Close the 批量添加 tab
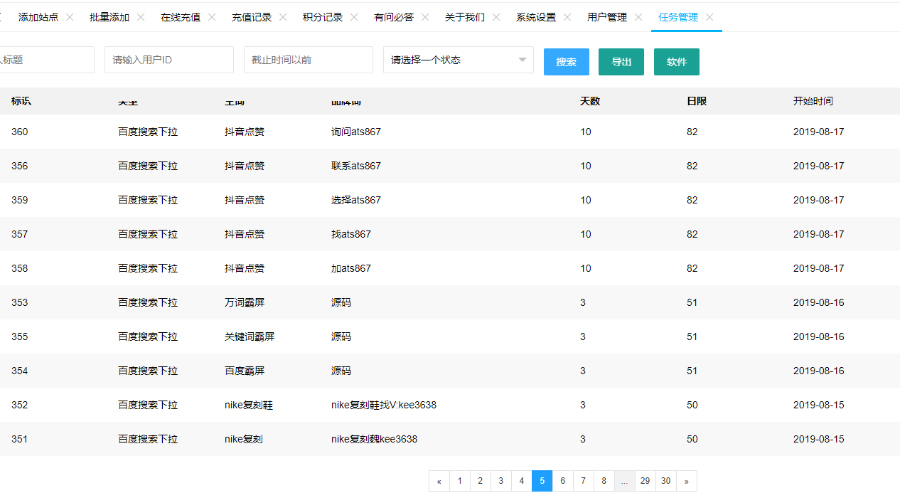The width and height of the screenshot is (900, 493). pos(141,17)
